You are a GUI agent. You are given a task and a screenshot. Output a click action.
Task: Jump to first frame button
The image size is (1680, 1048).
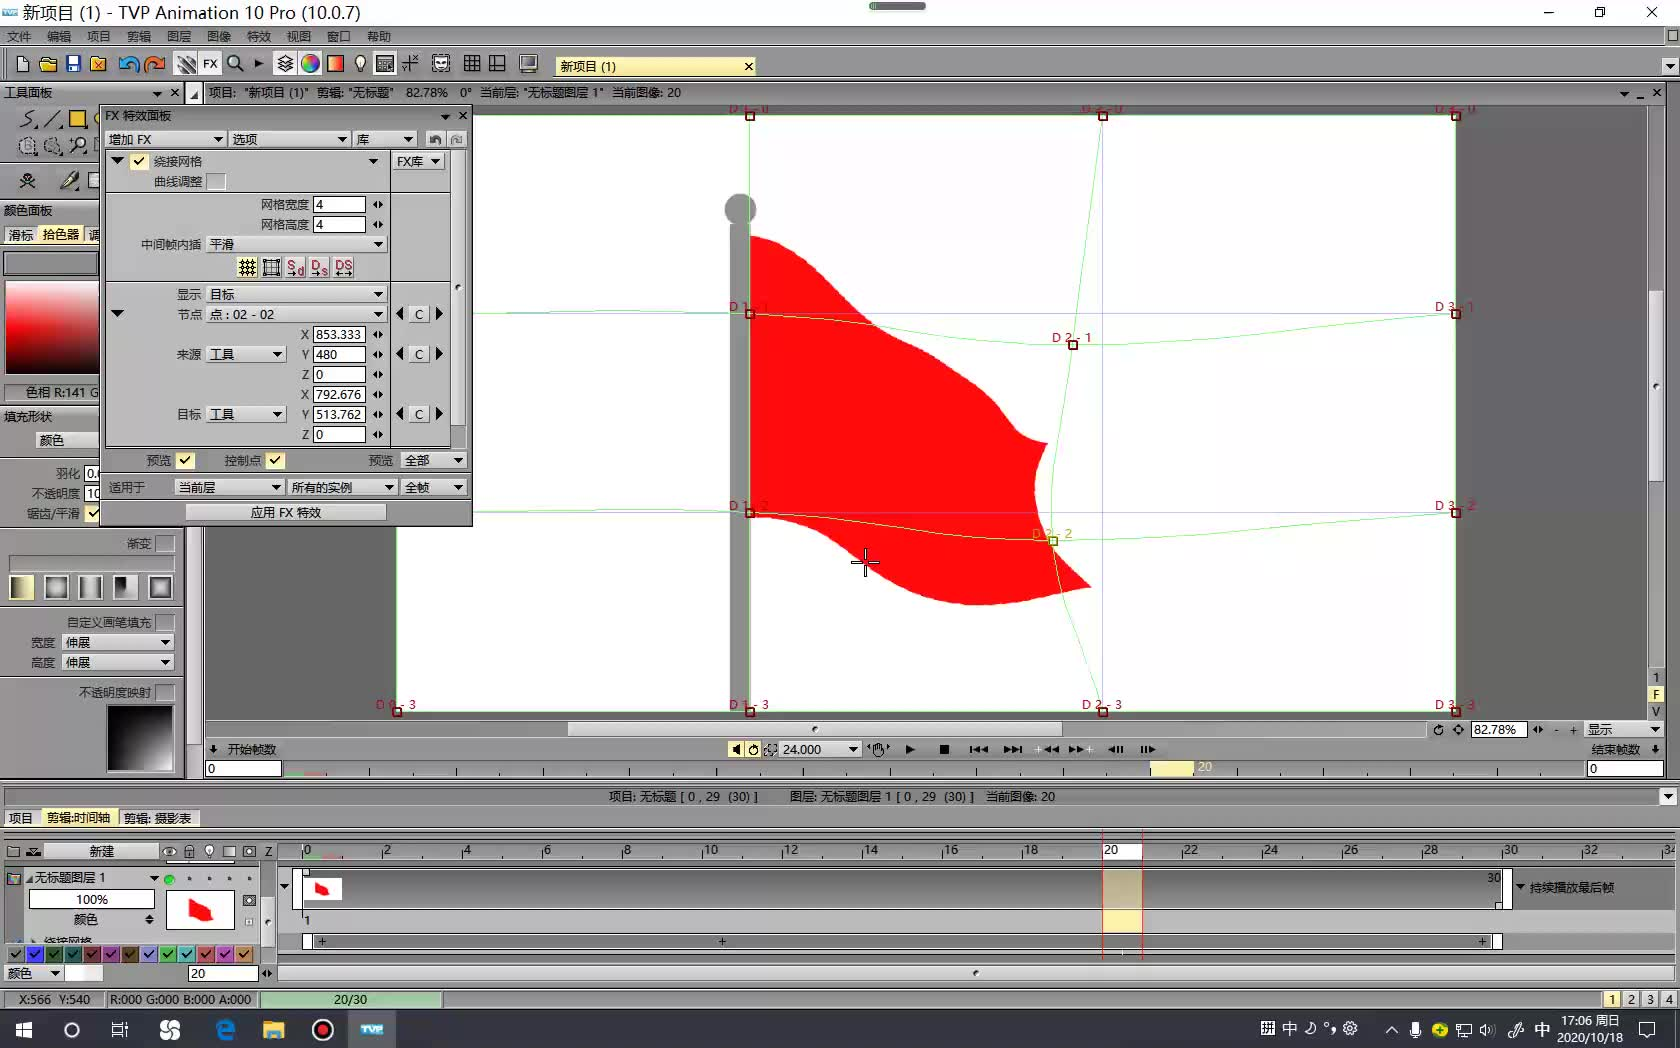click(978, 749)
